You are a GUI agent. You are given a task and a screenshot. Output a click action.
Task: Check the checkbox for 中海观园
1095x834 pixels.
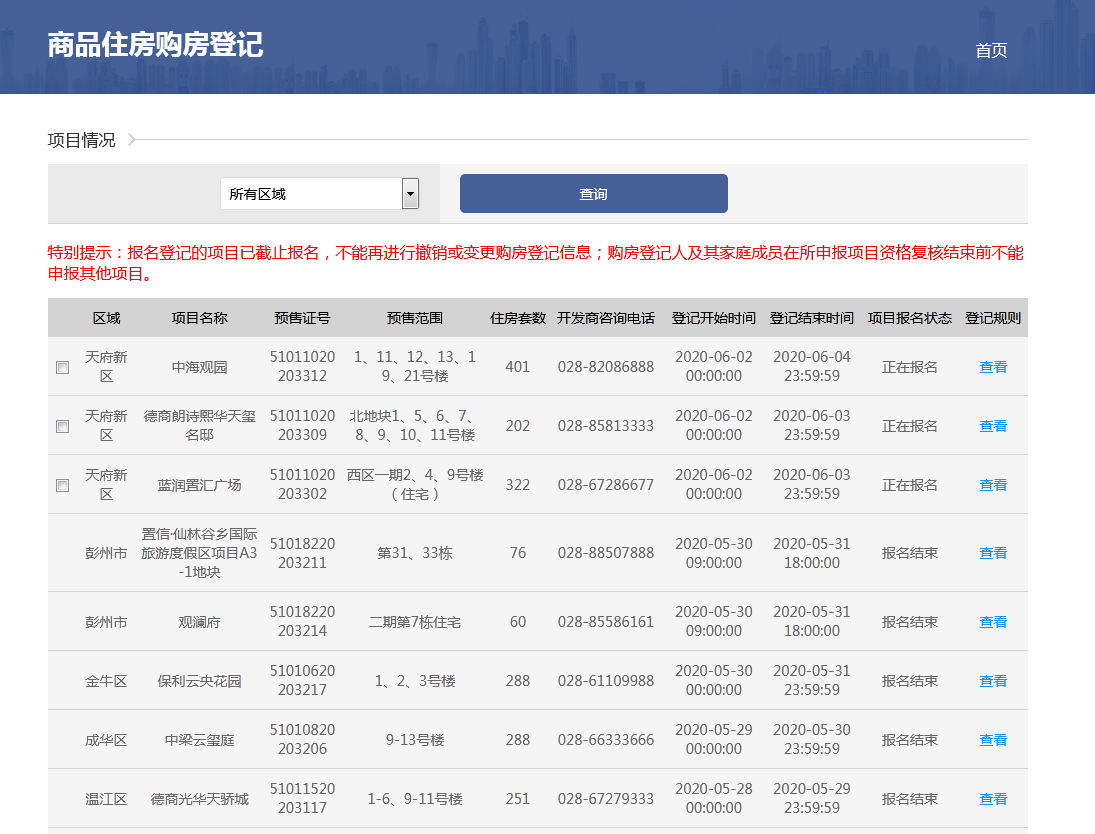(62, 366)
